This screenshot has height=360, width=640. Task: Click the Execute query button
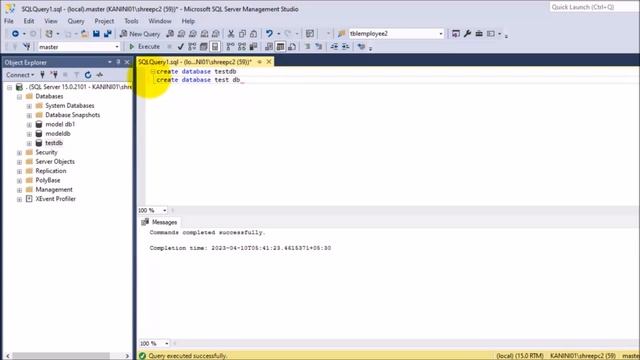pyautogui.click(x=144, y=47)
